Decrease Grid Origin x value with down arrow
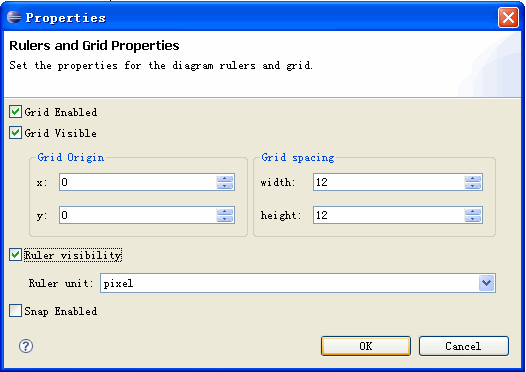The height and width of the screenshot is (372, 526). [x=224, y=185]
